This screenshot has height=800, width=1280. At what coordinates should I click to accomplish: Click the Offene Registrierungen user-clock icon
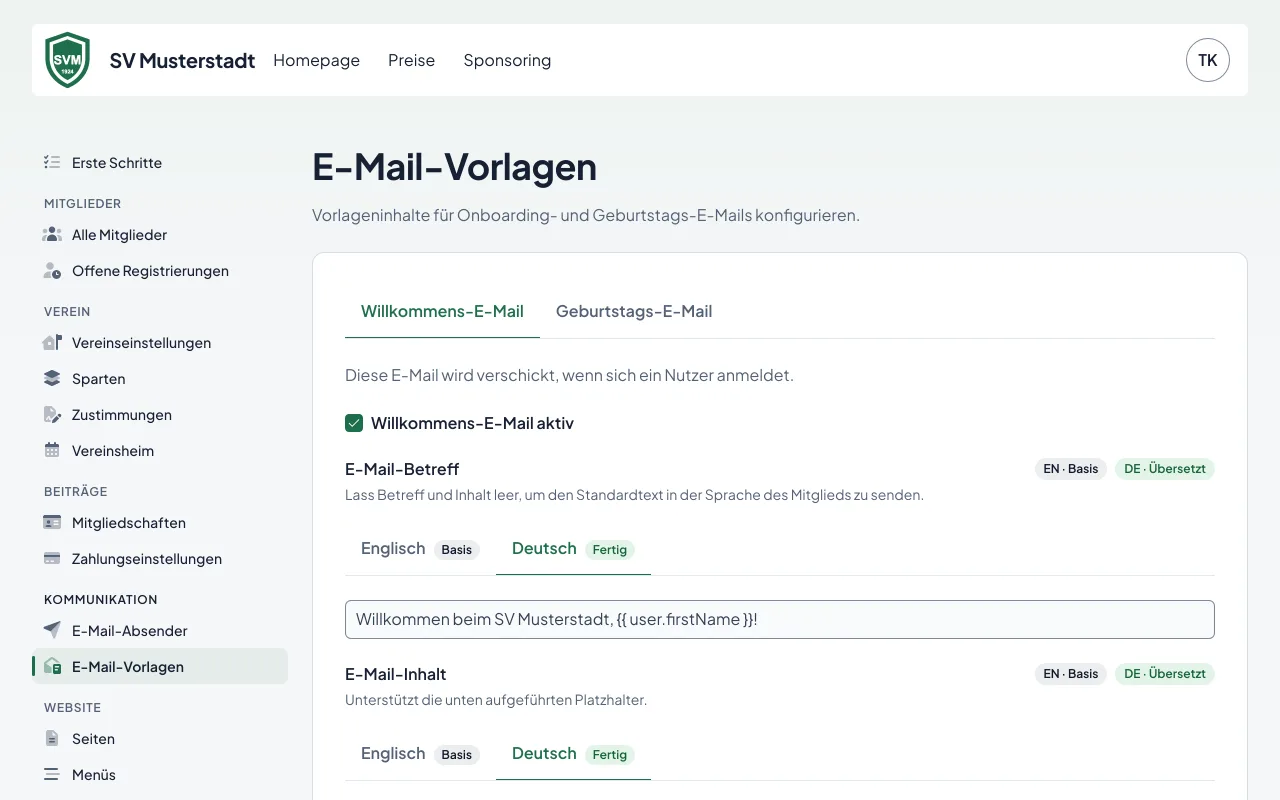click(x=52, y=270)
